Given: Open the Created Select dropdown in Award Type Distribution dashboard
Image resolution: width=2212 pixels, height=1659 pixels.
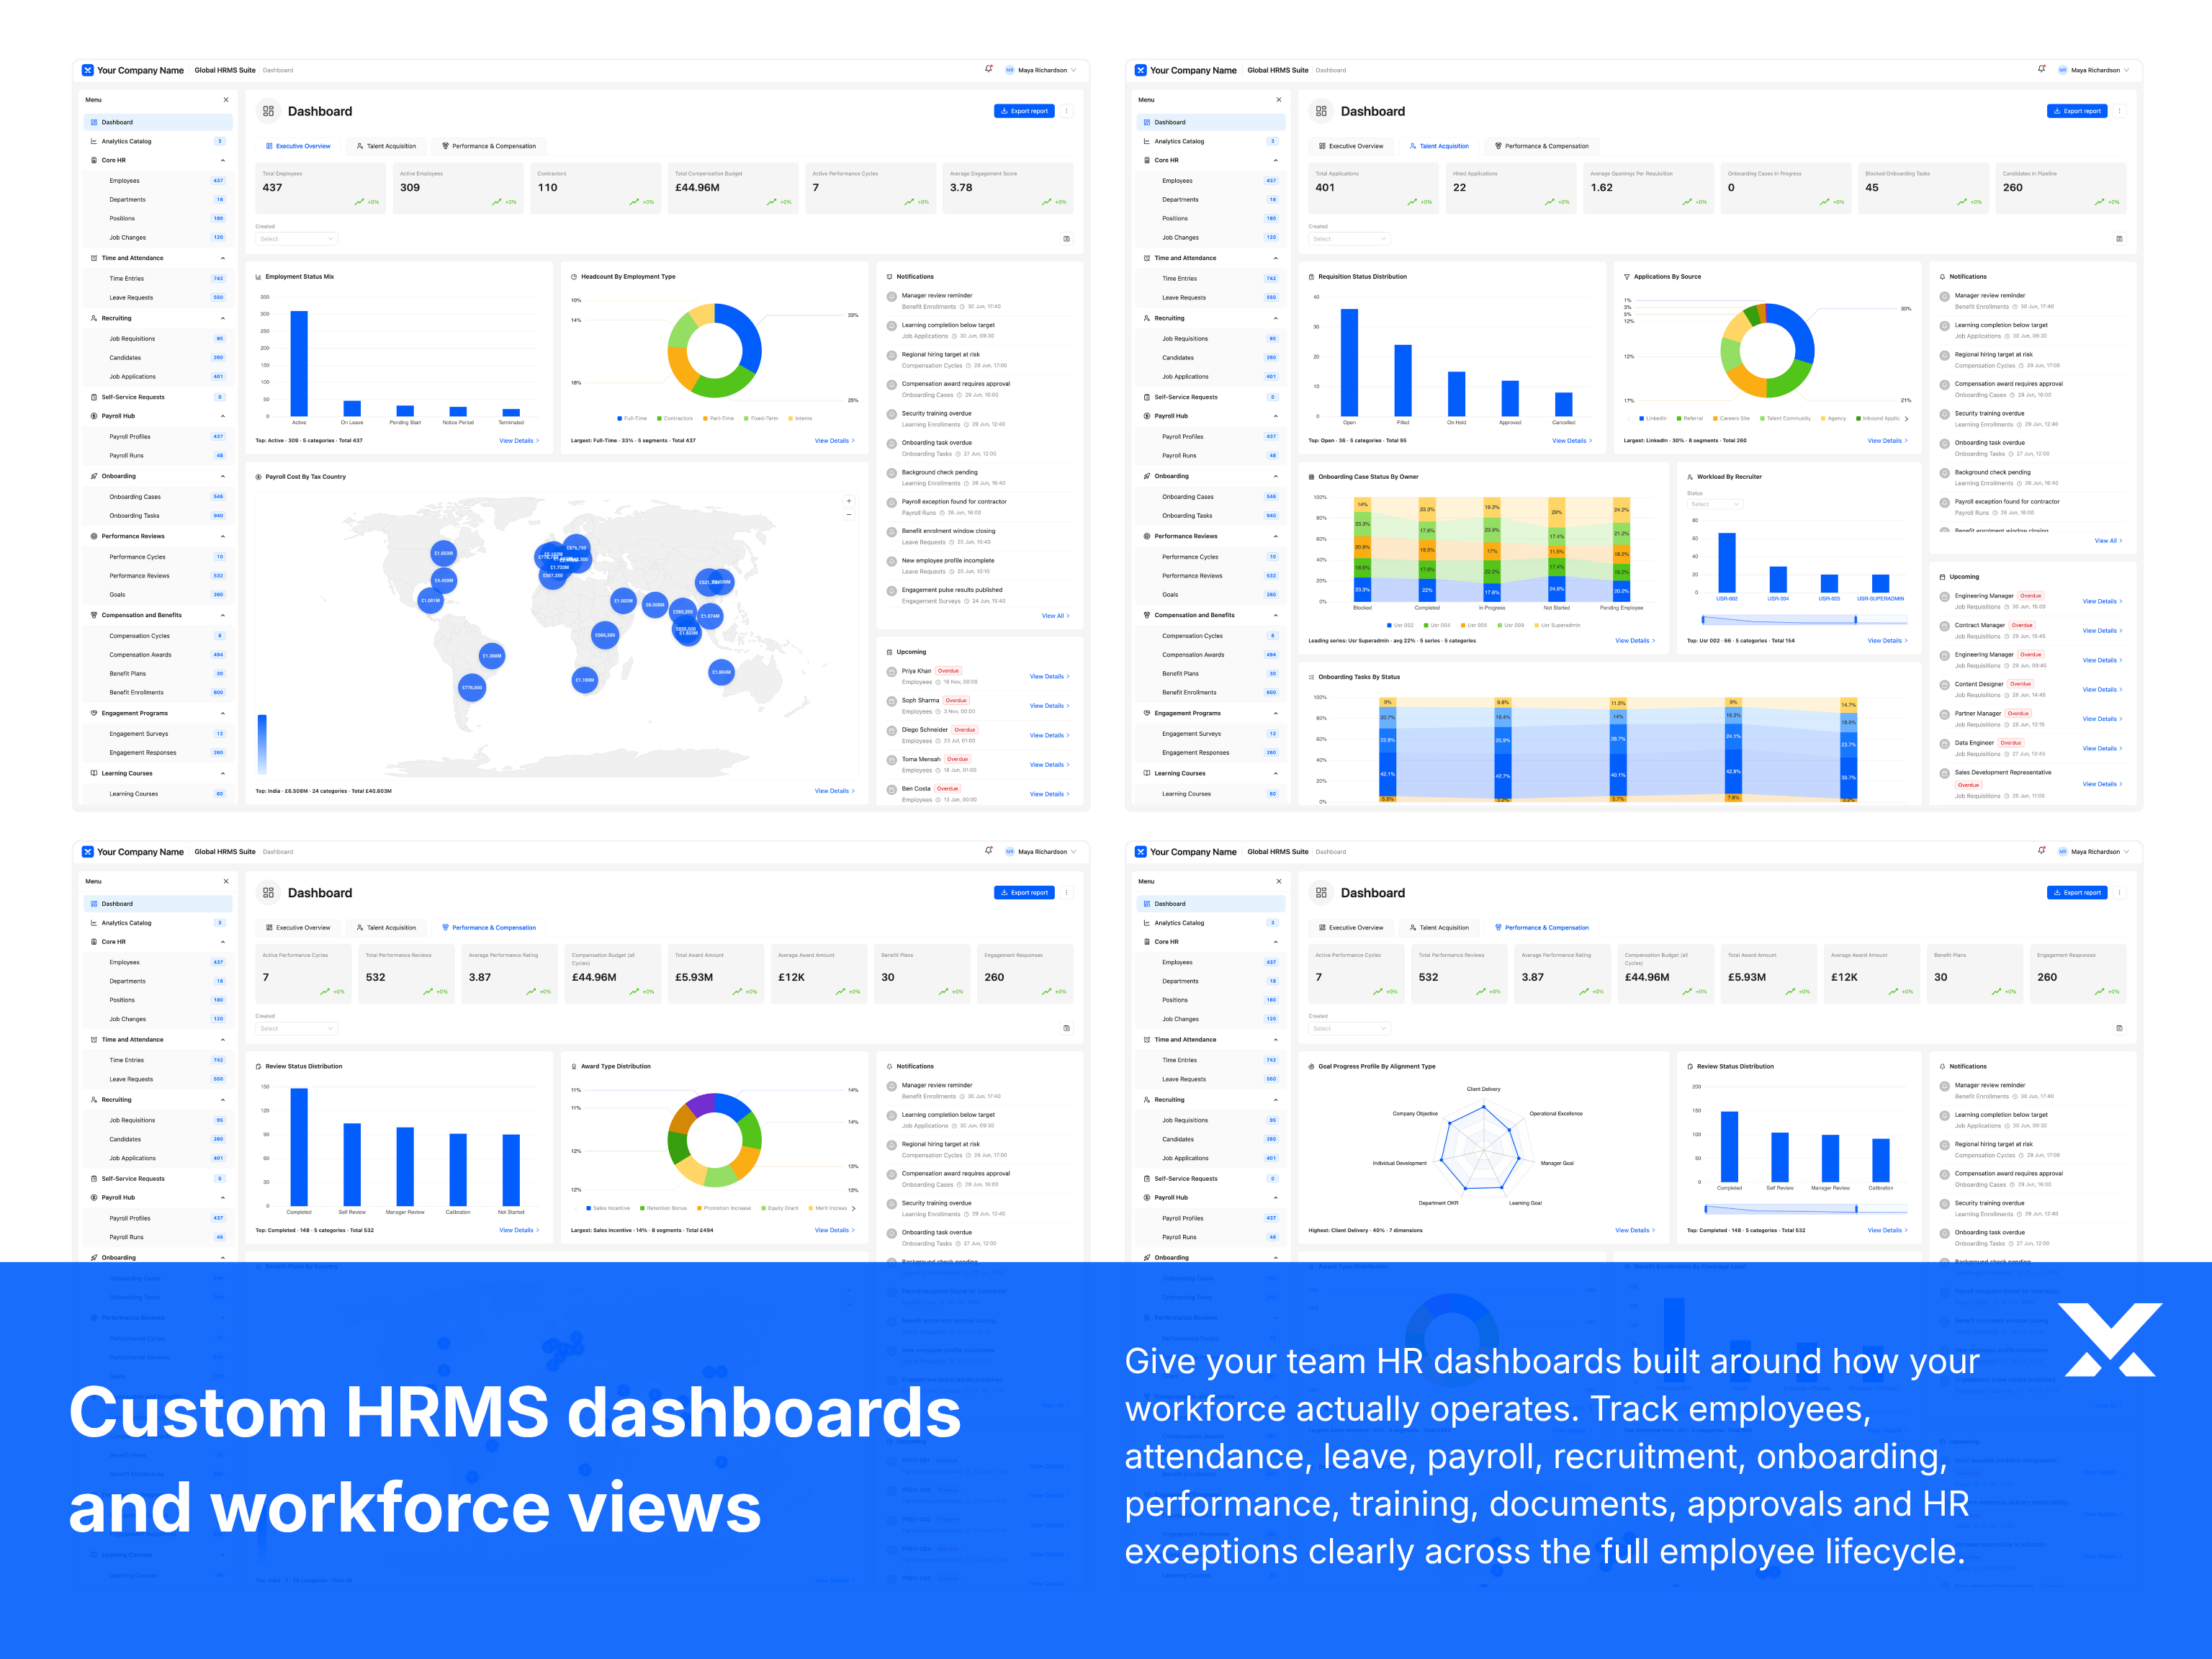Looking at the screenshot, I should (297, 1028).
